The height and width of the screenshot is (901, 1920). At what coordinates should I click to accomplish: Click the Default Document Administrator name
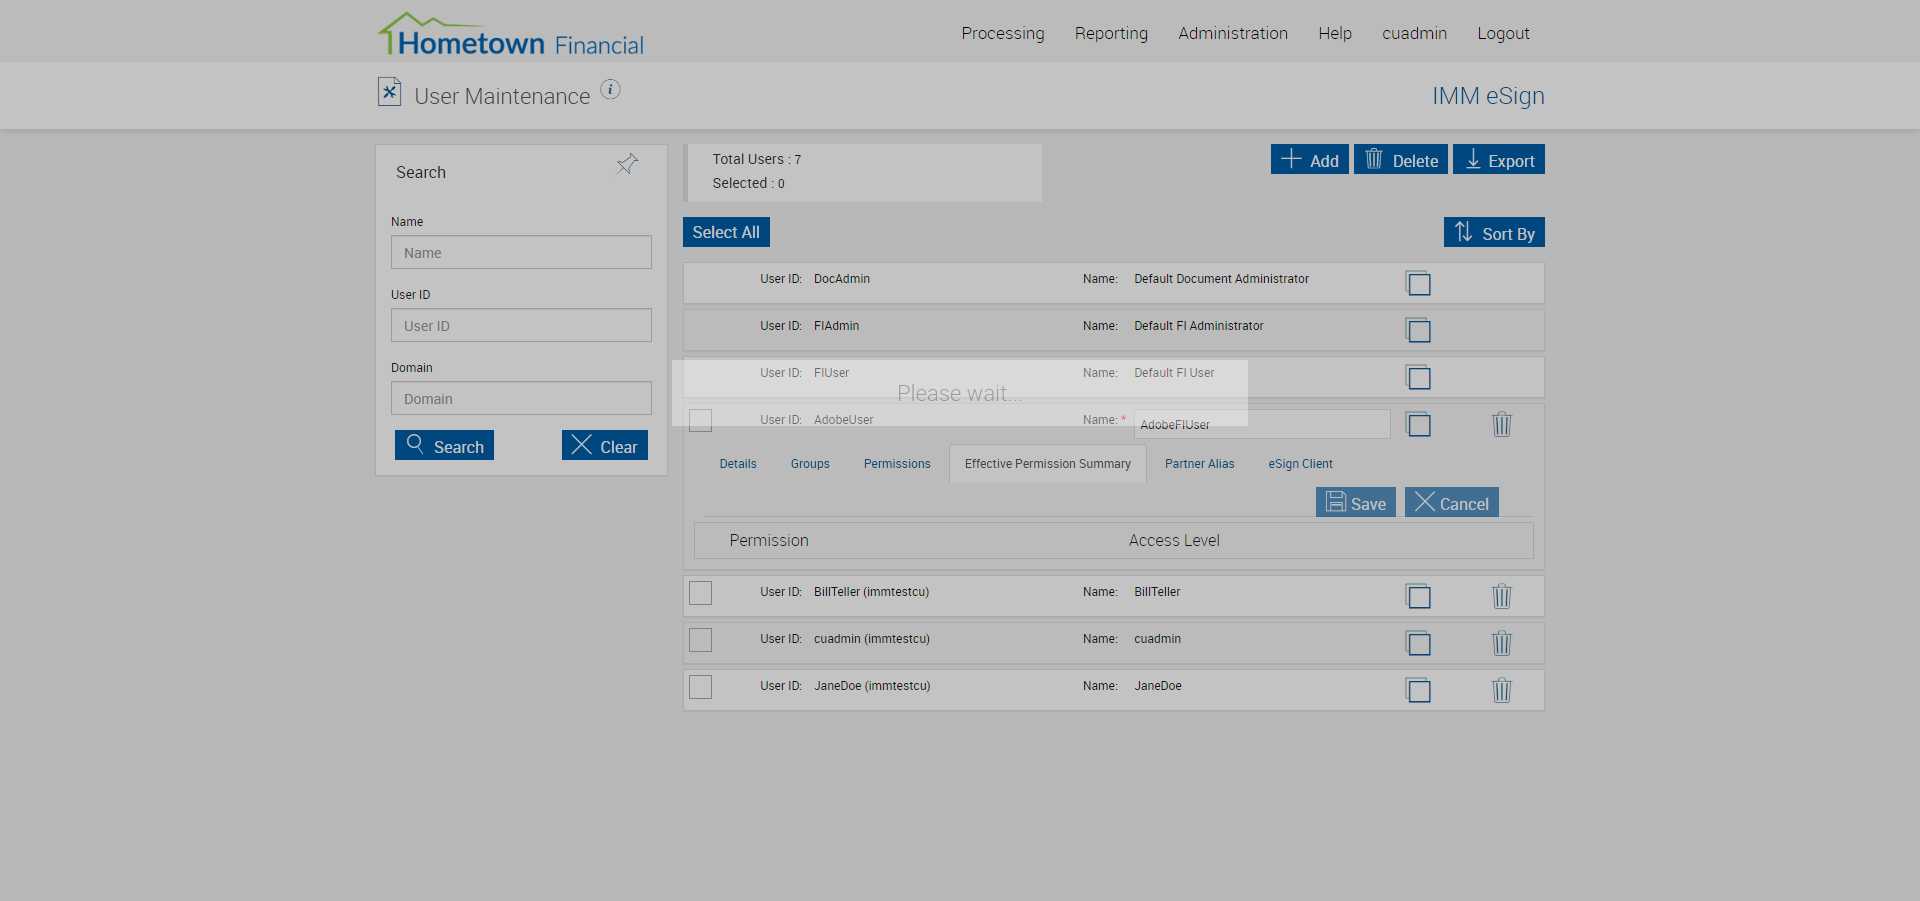click(1222, 279)
